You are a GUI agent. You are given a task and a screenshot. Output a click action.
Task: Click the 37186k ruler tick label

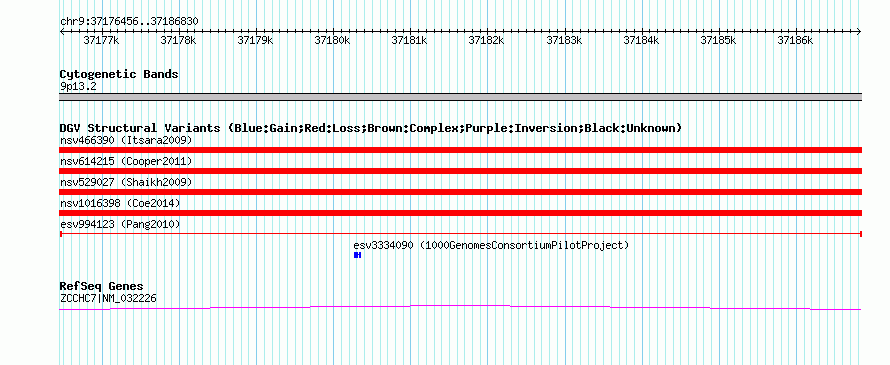tap(796, 40)
